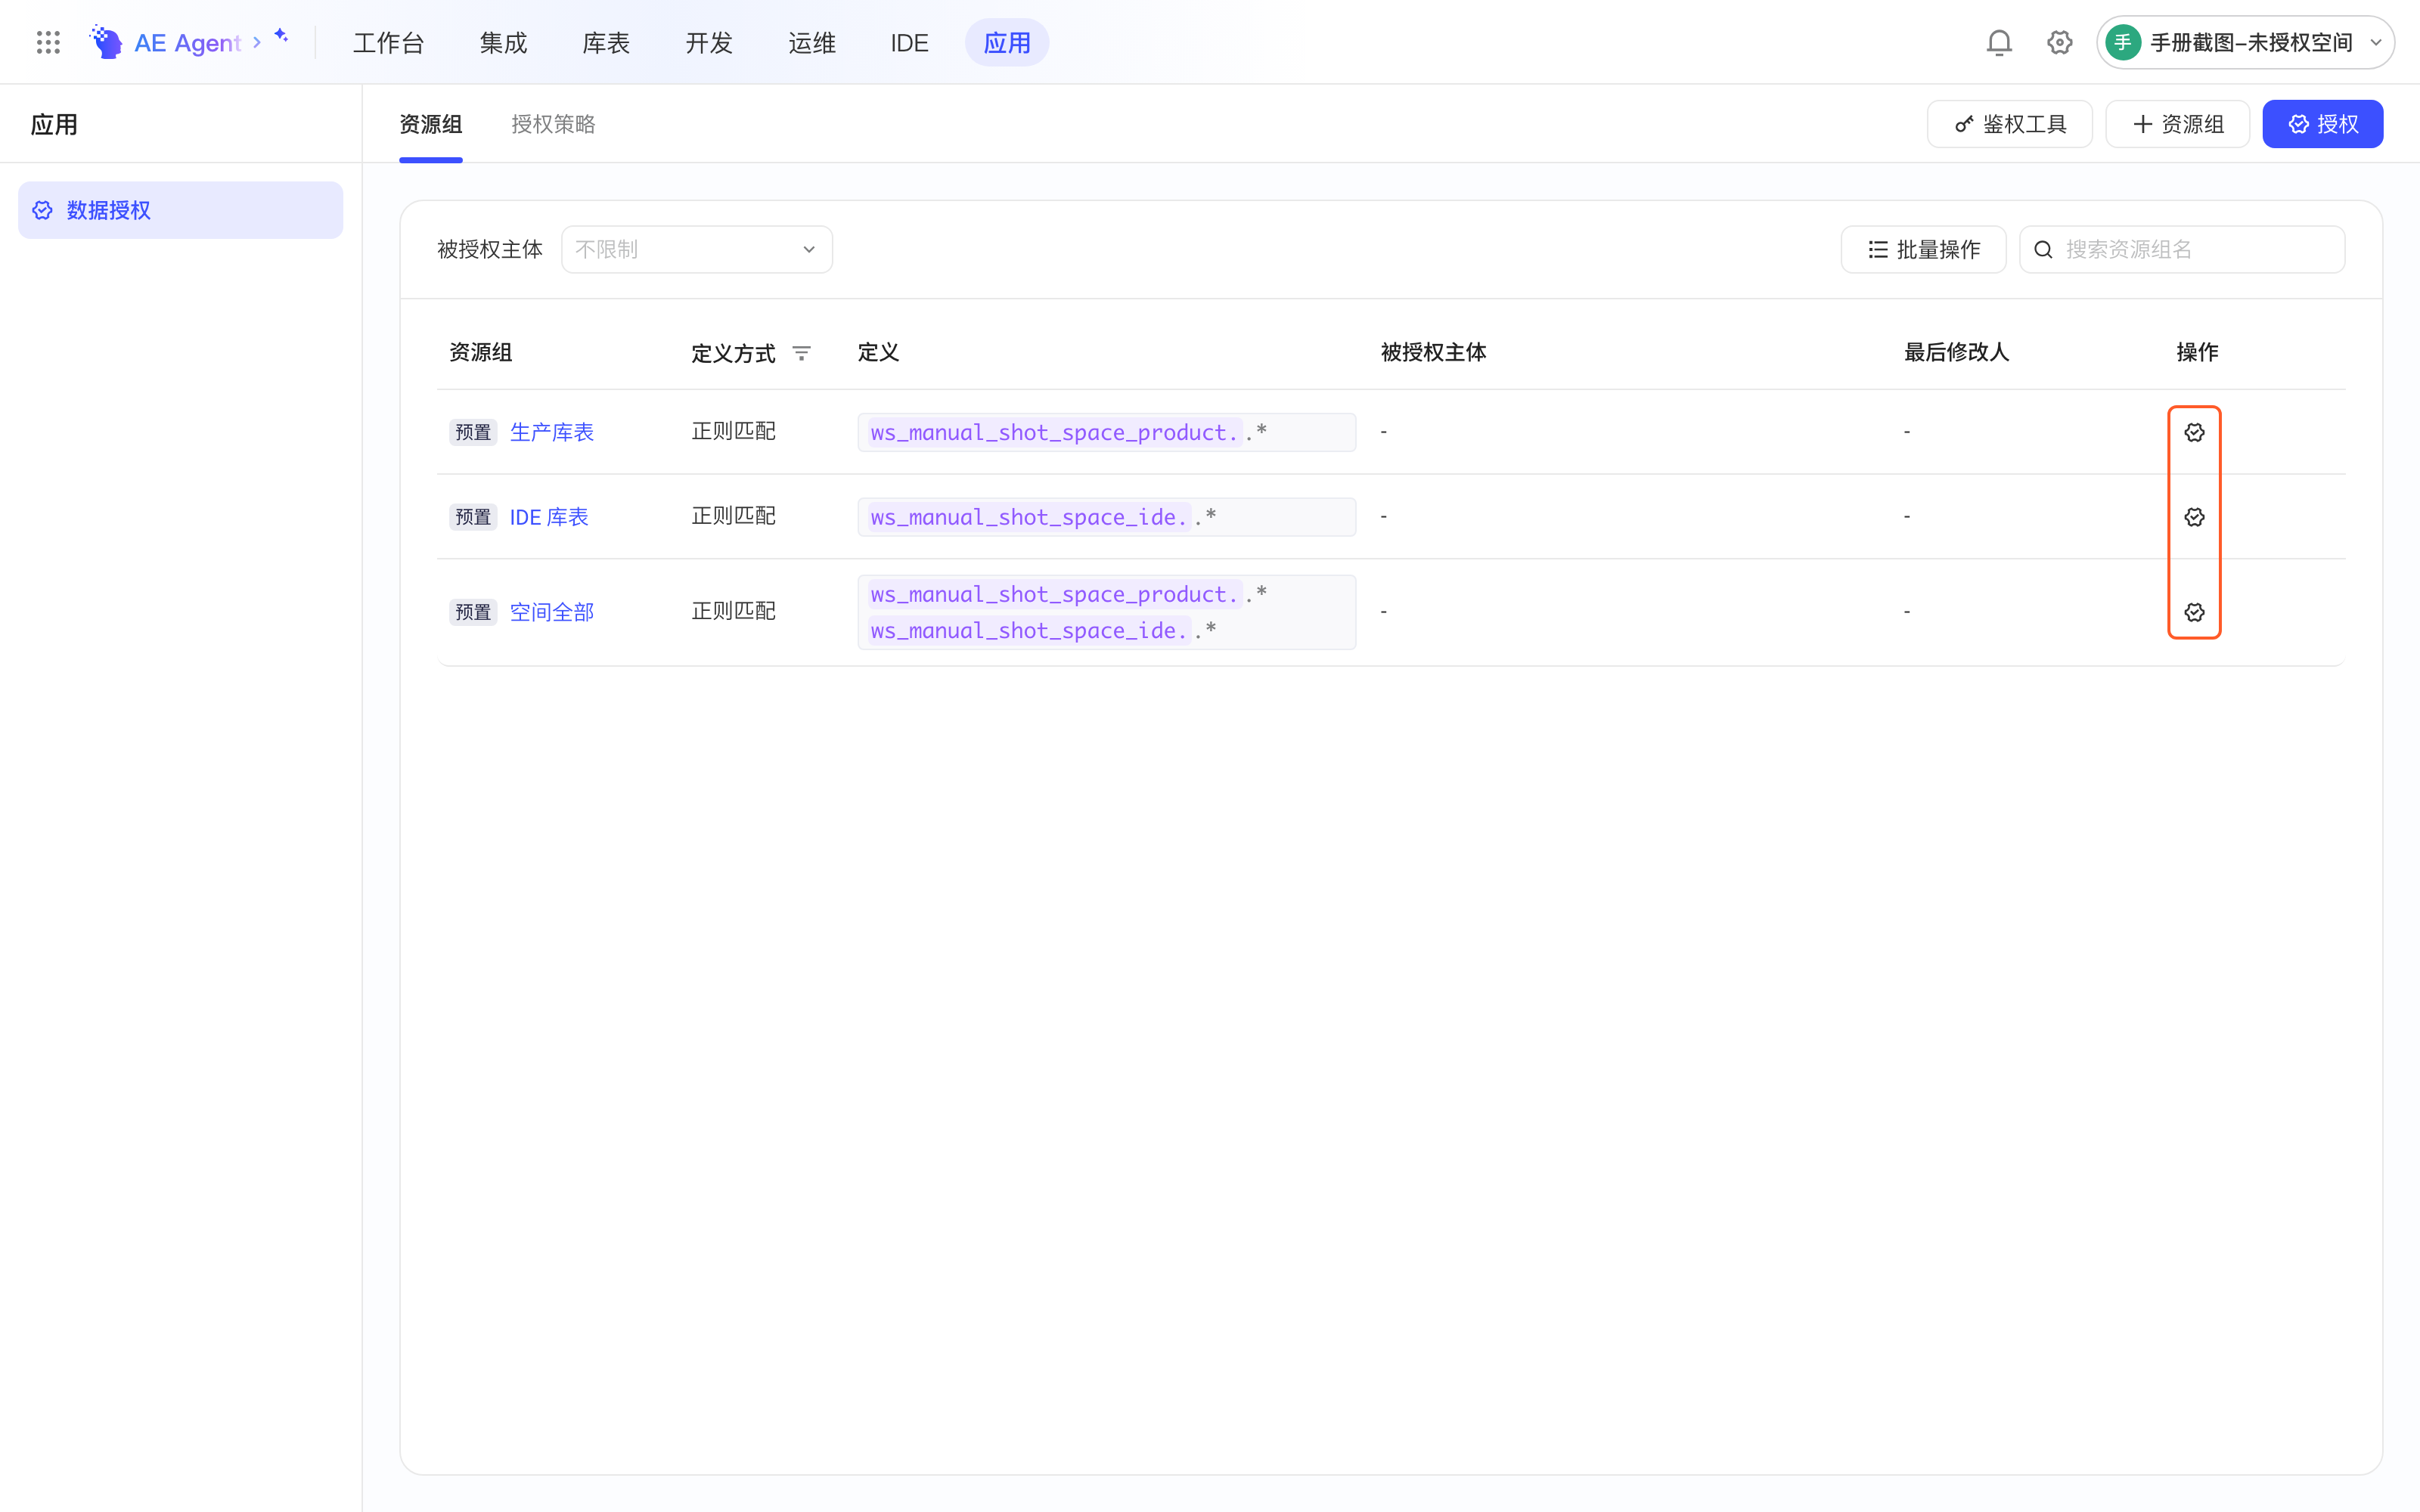Click the 批量操作 button
The image size is (2420, 1512).
click(1923, 249)
